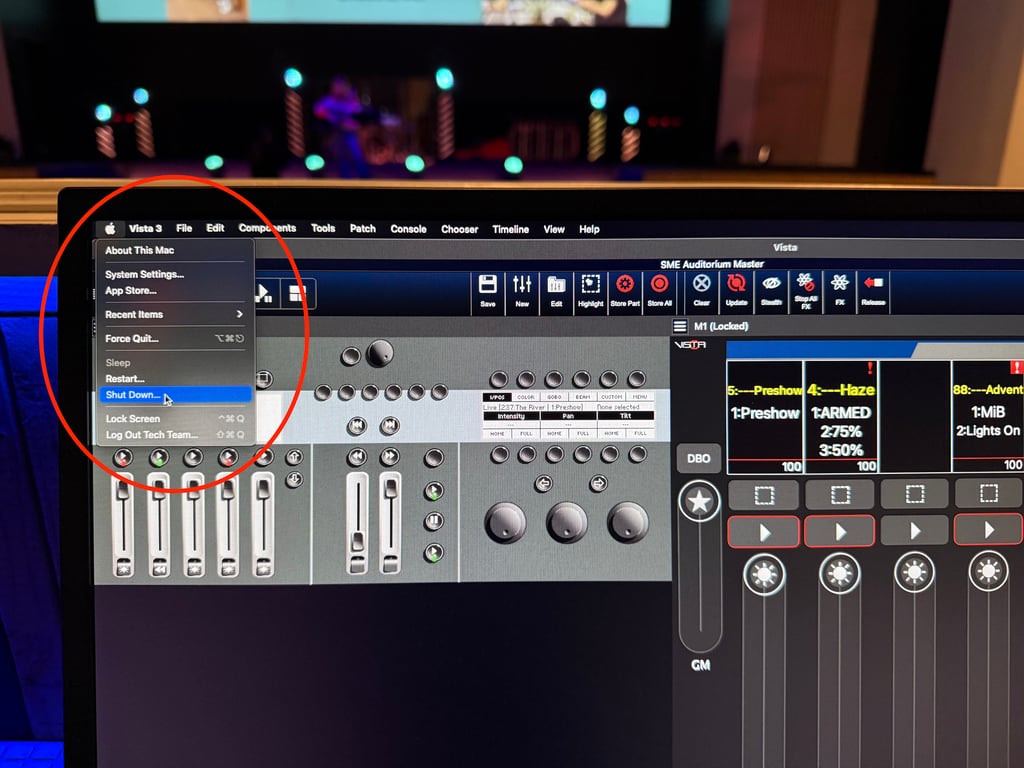Select the GOBO tab on console display
Viewport: 1024px width, 768px height.
pos(554,397)
